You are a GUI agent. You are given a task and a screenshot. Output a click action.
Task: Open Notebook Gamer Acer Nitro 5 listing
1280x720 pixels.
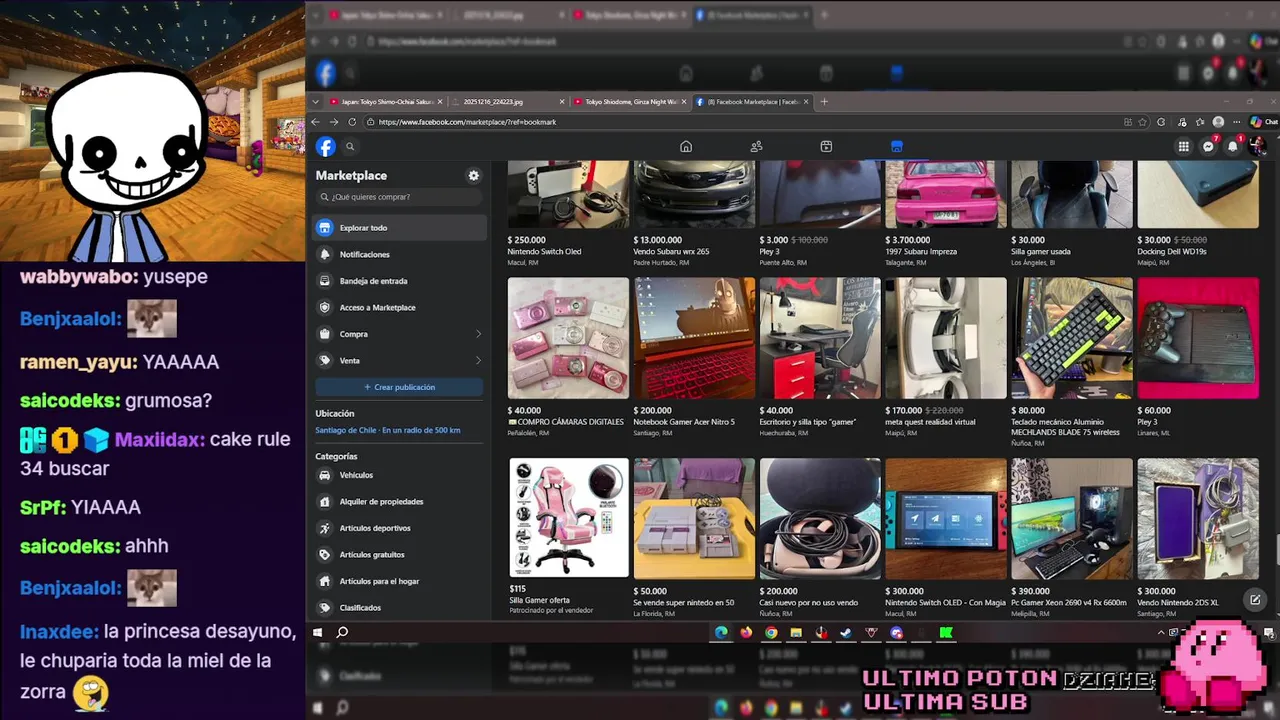[x=694, y=338]
